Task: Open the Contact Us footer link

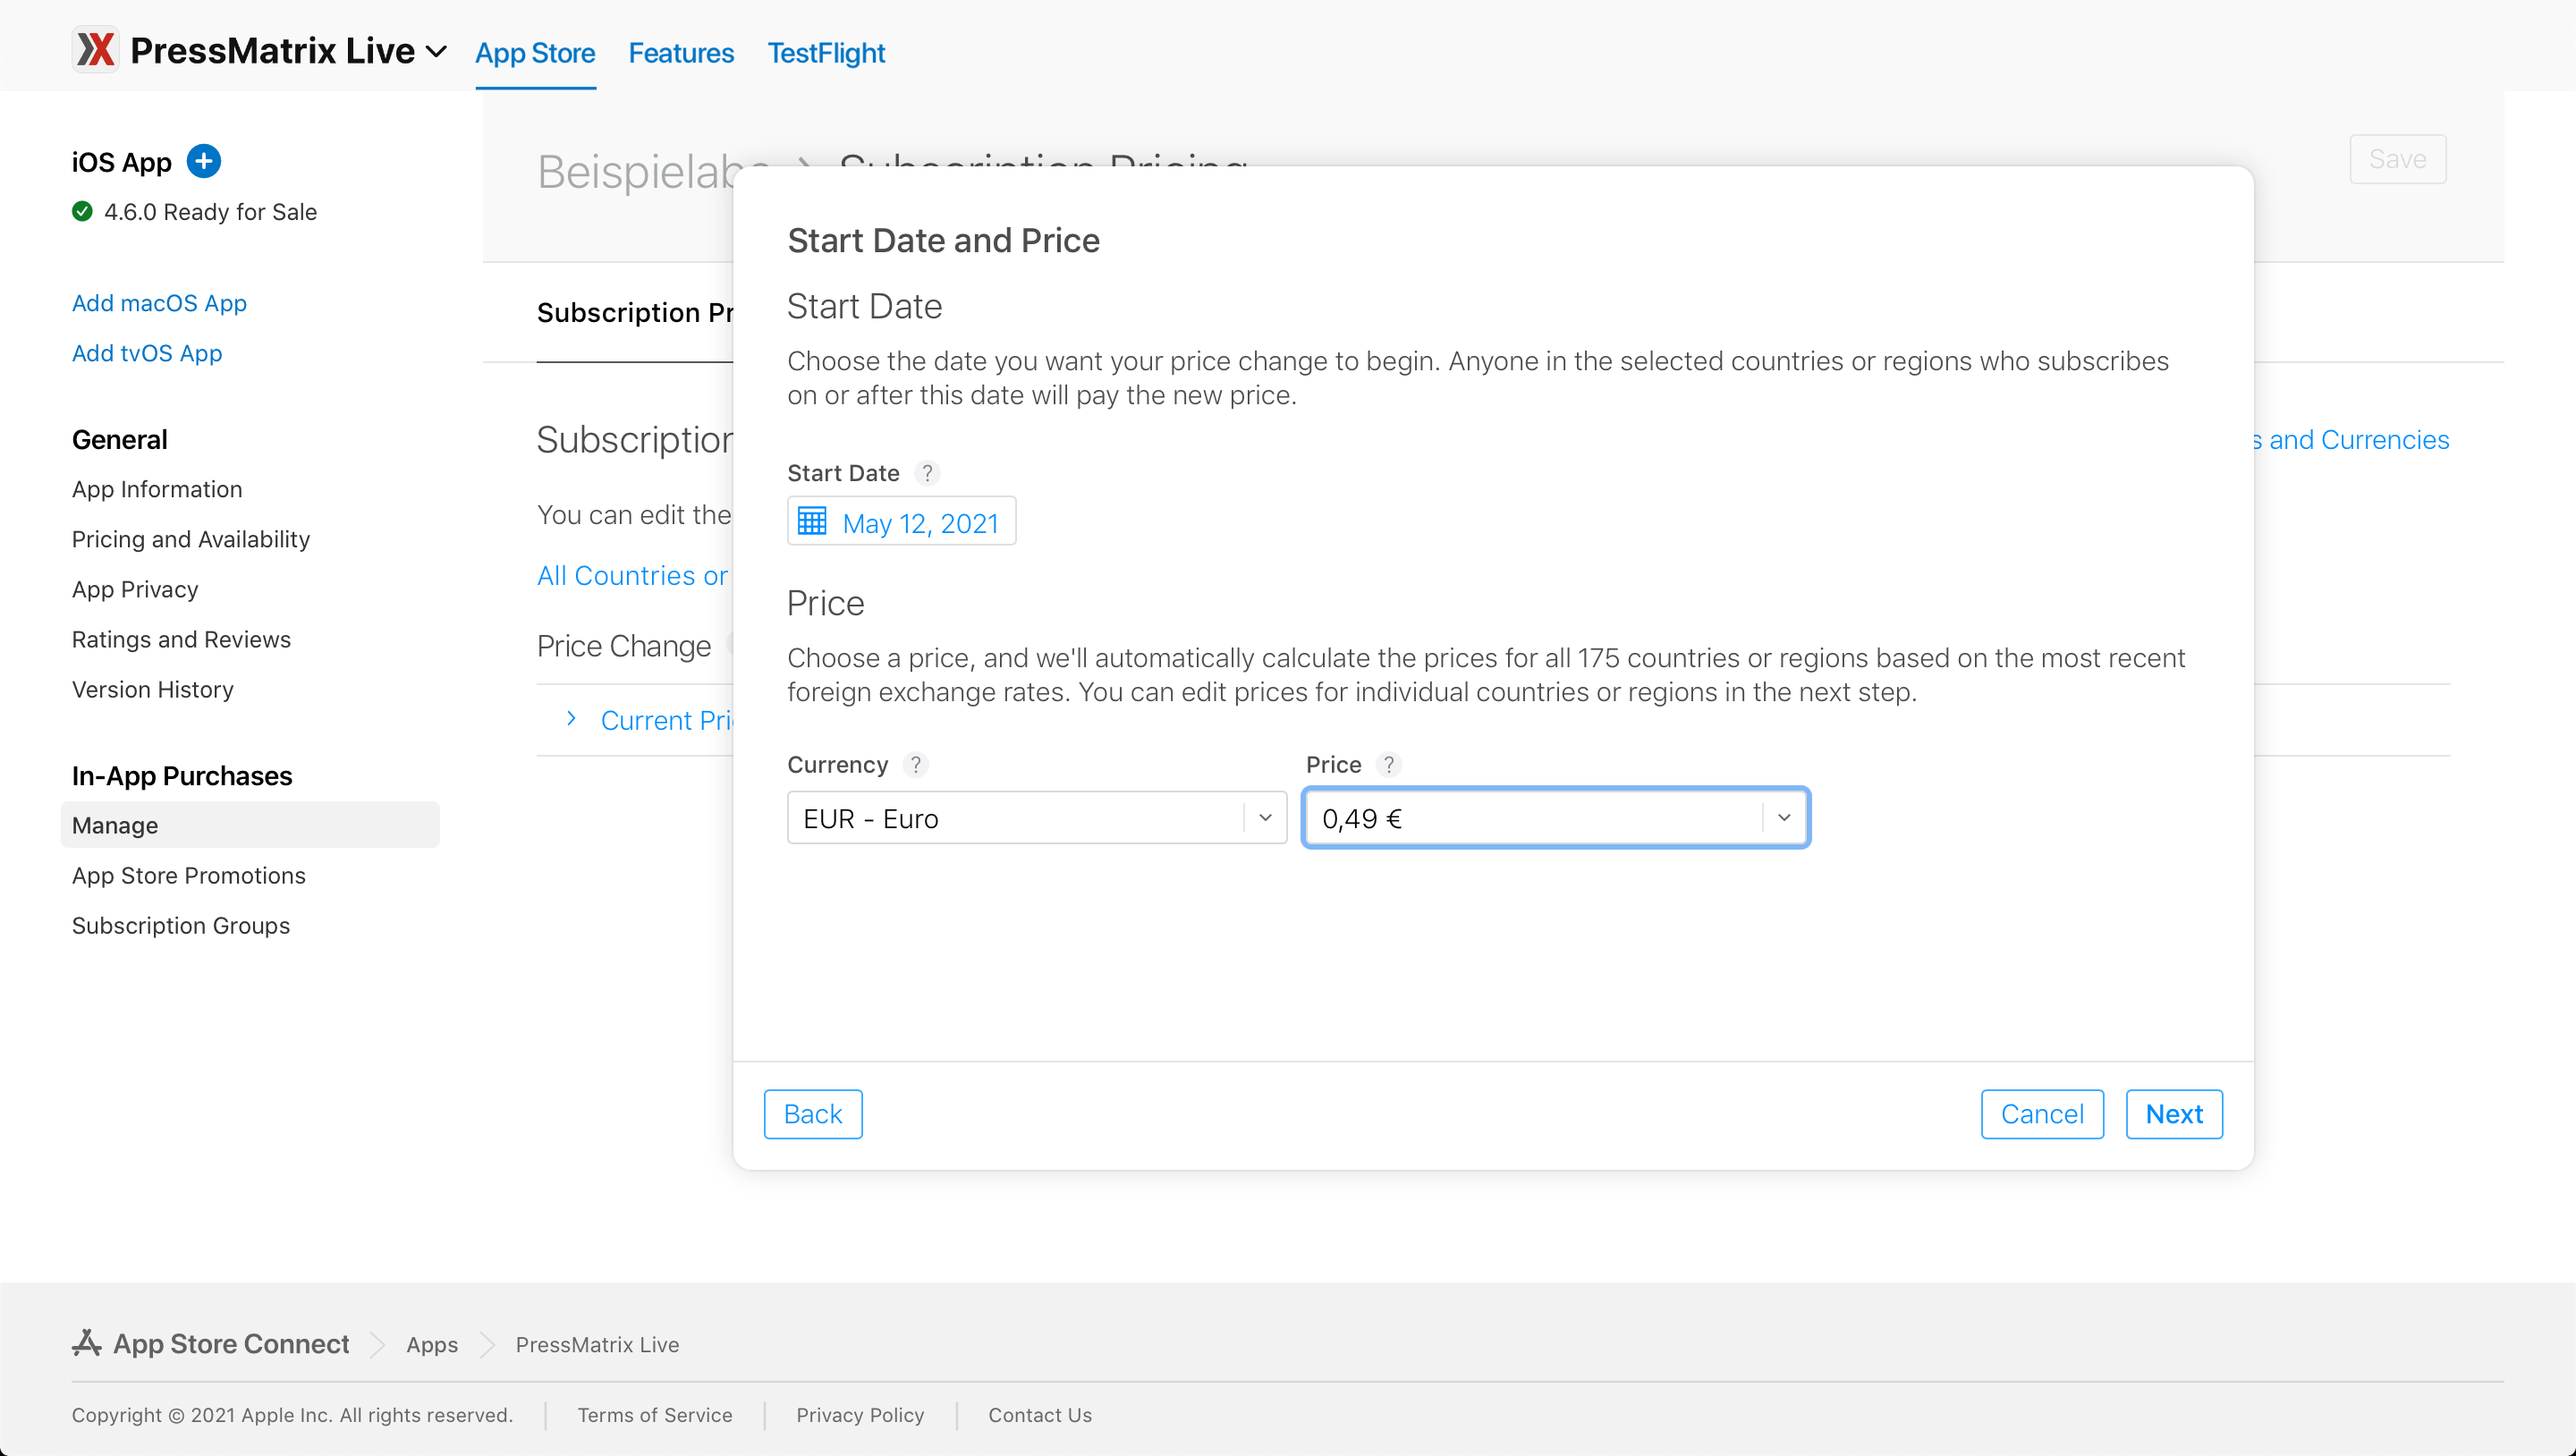Action: tap(1040, 1415)
